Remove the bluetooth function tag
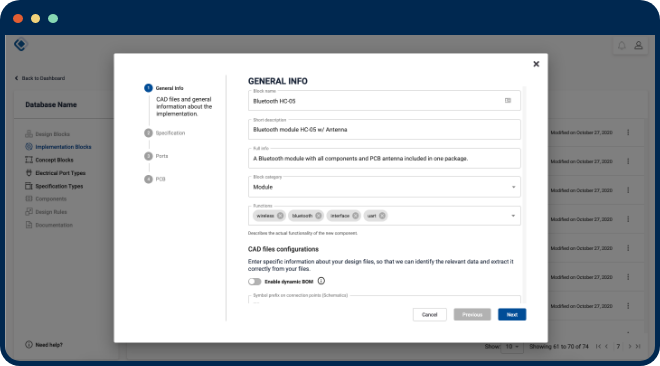This screenshot has width=660, height=366. [x=319, y=216]
